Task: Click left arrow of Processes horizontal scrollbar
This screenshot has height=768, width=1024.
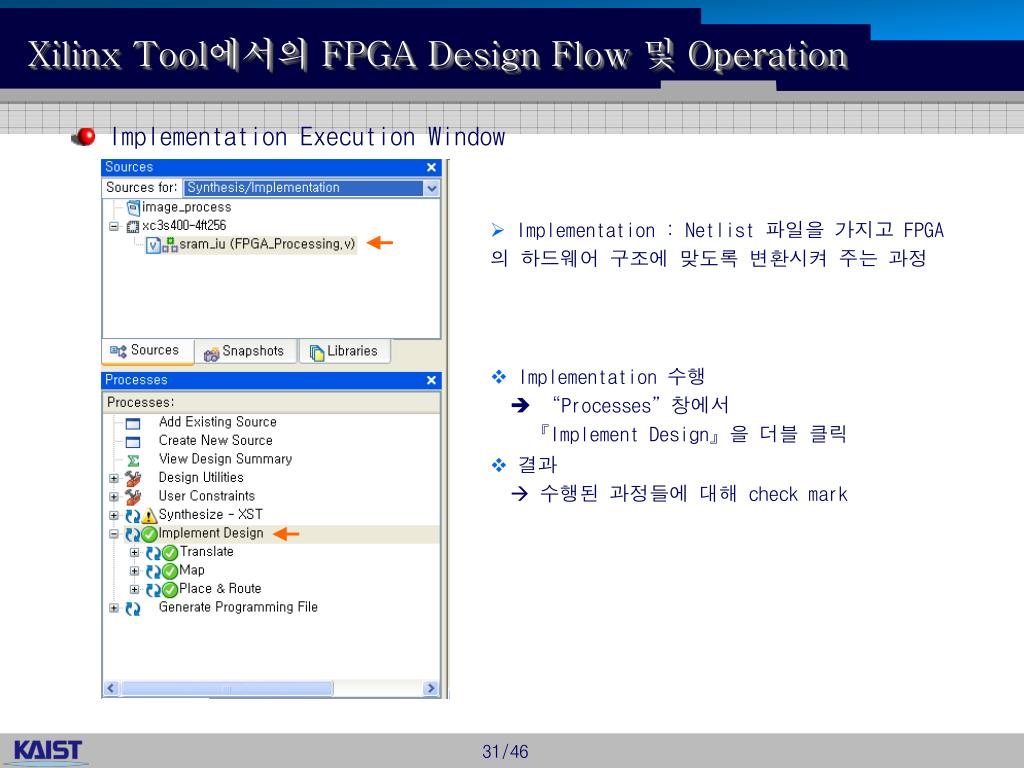Action: coord(111,688)
